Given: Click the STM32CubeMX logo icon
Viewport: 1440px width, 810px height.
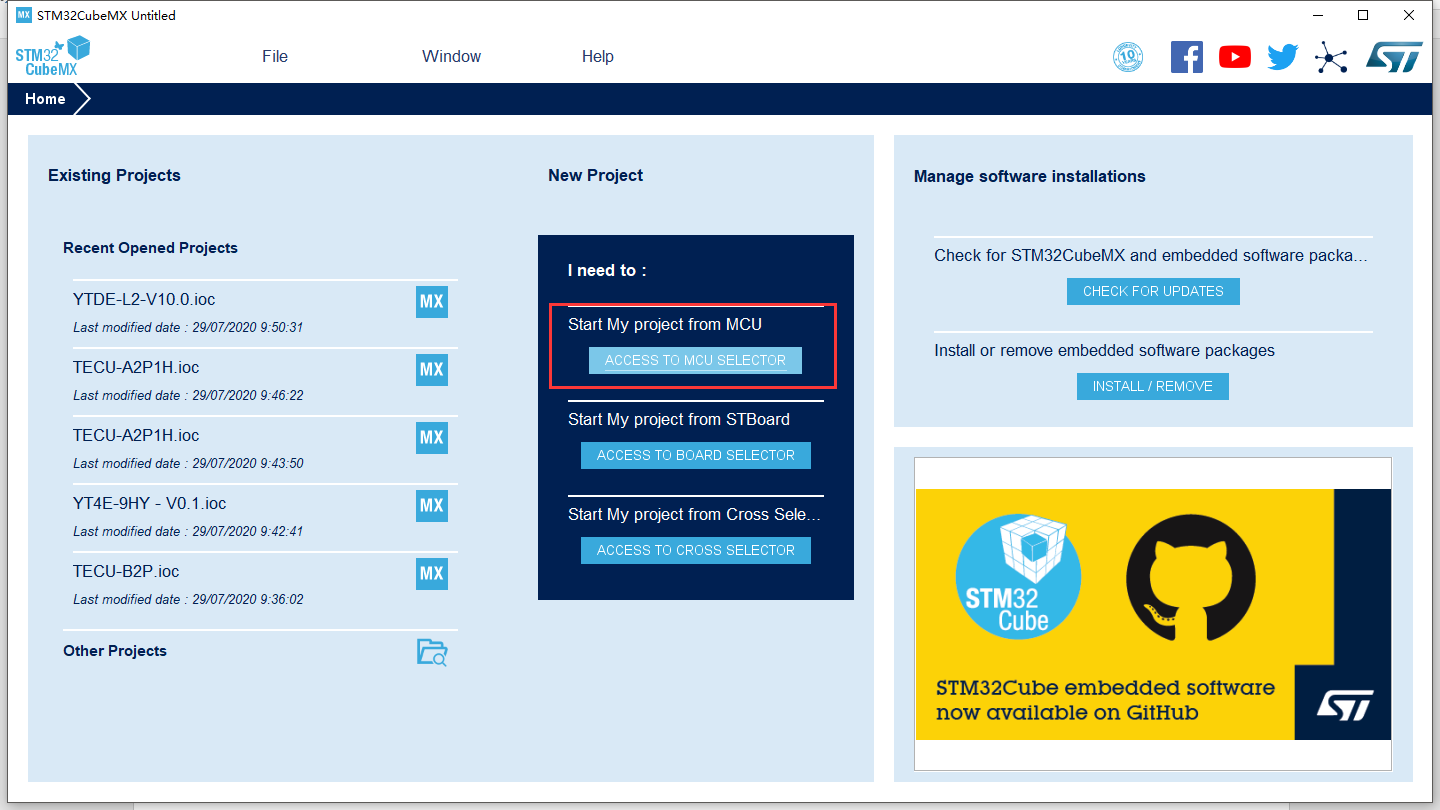Looking at the screenshot, I should pyautogui.click(x=53, y=57).
